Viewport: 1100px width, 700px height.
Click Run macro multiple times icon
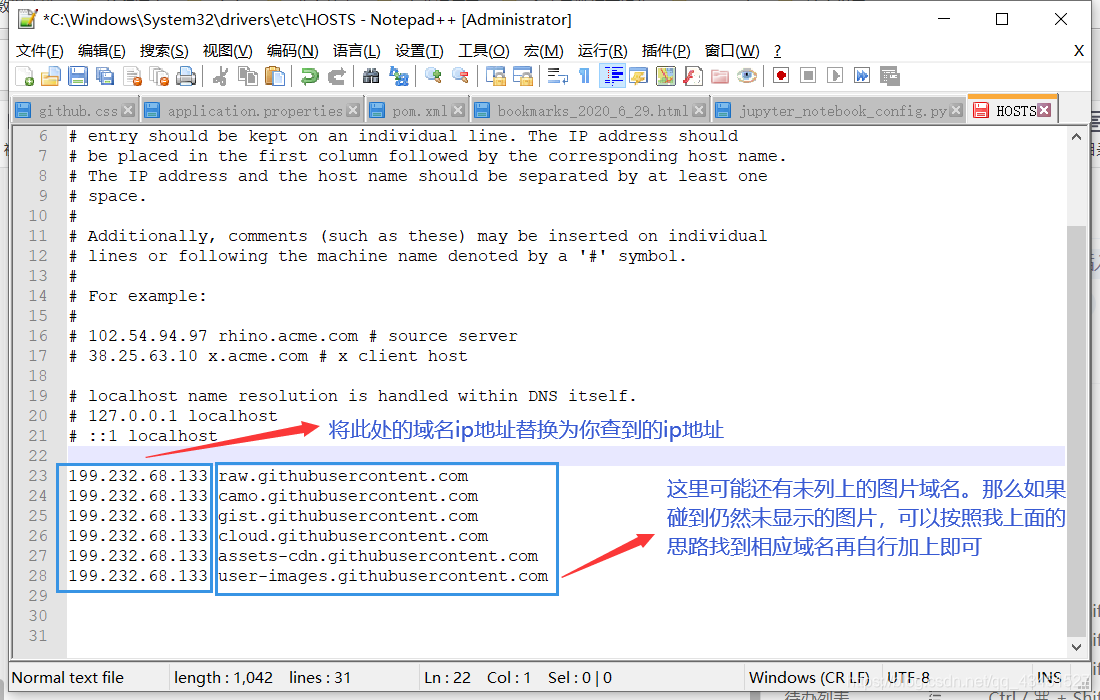862,76
